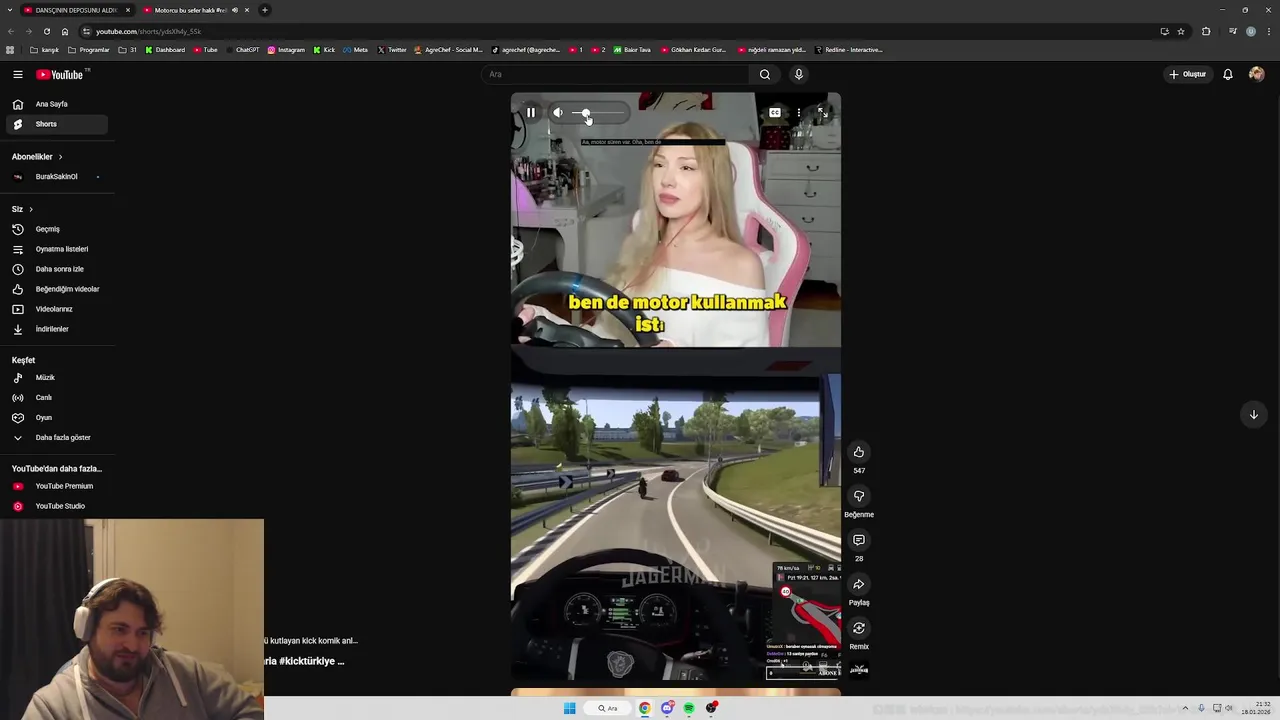The height and width of the screenshot is (720, 1280).
Task: Open the YouTube hamburger guide menu
Action: (17, 74)
